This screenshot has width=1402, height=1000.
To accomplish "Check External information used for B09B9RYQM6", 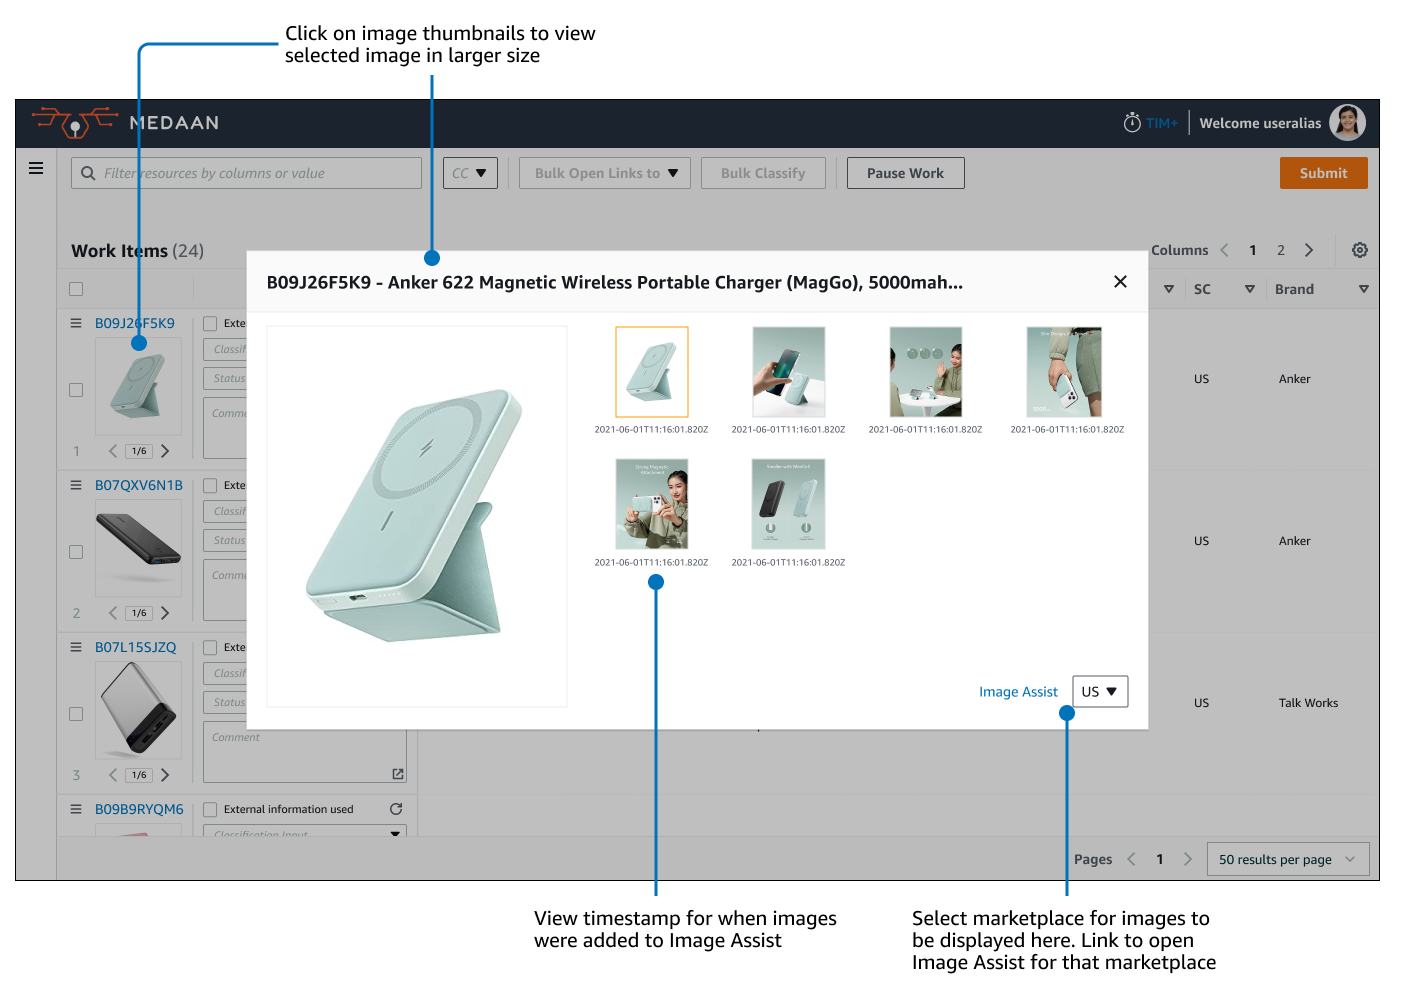I will point(210,809).
